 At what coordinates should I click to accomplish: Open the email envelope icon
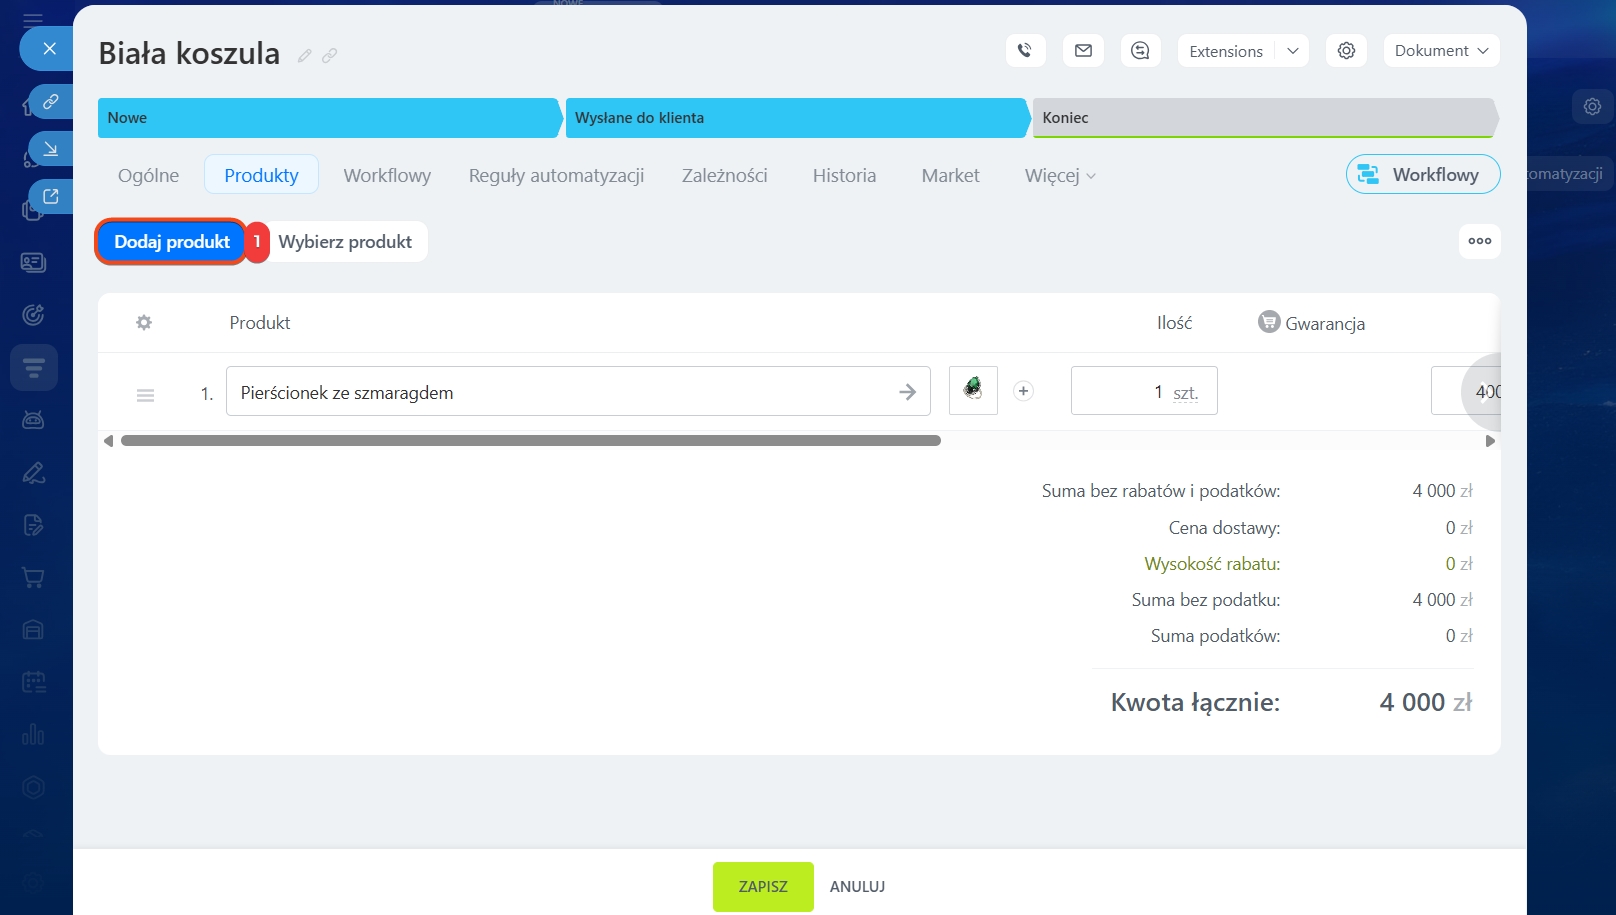pyautogui.click(x=1083, y=51)
